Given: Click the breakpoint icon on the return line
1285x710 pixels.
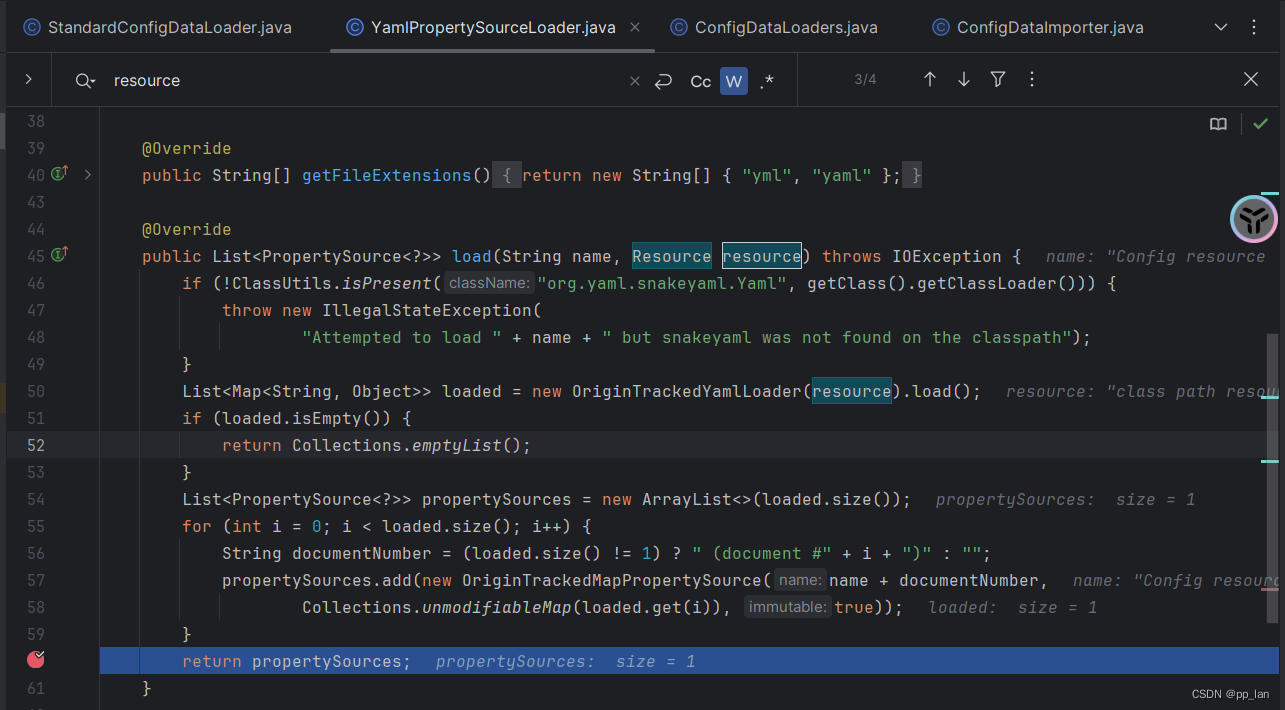Looking at the screenshot, I should point(36,660).
